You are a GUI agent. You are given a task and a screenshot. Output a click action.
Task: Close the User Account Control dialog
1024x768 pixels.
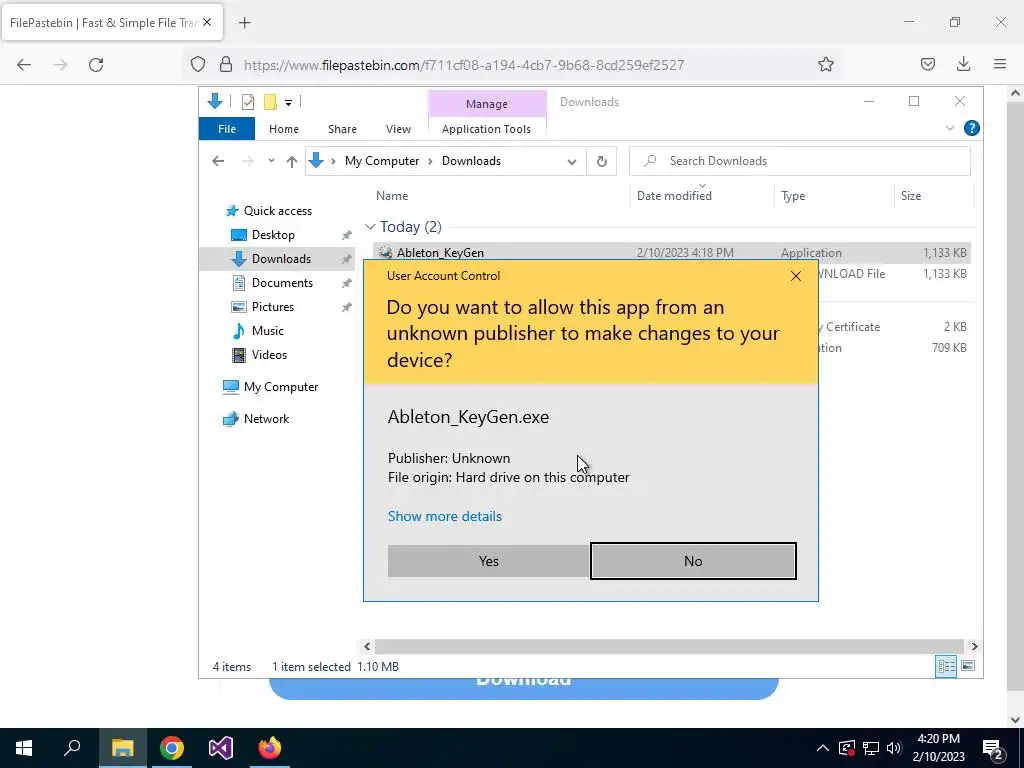[x=795, y=276]
